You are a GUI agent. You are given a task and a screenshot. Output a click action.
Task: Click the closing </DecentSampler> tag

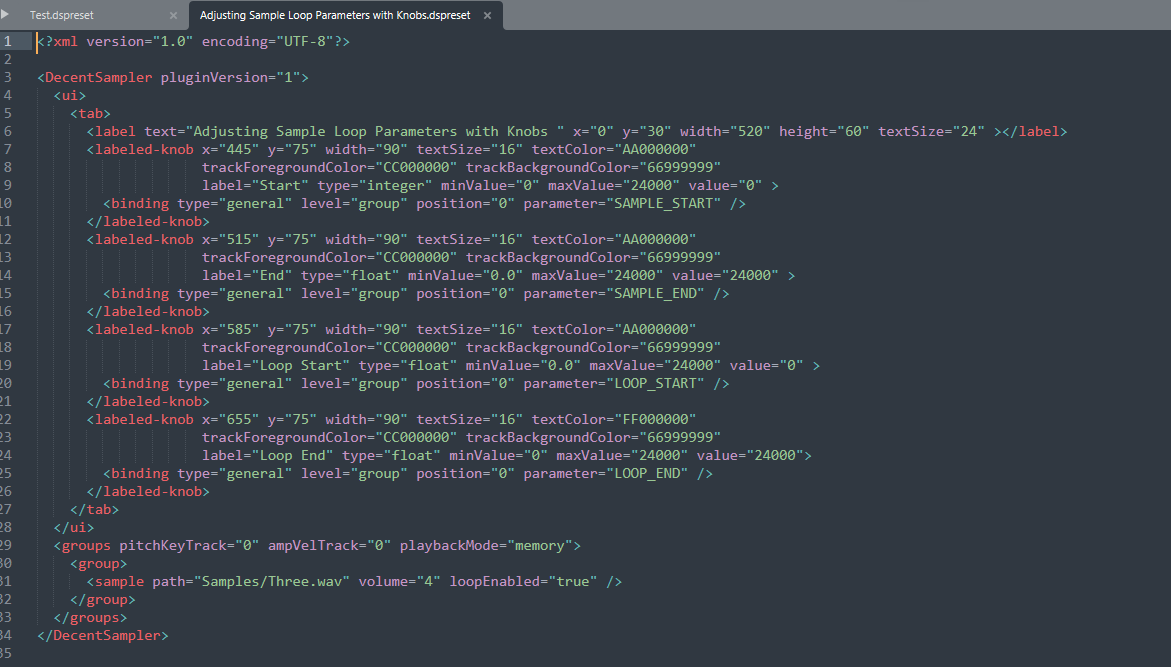coord(103,636)
